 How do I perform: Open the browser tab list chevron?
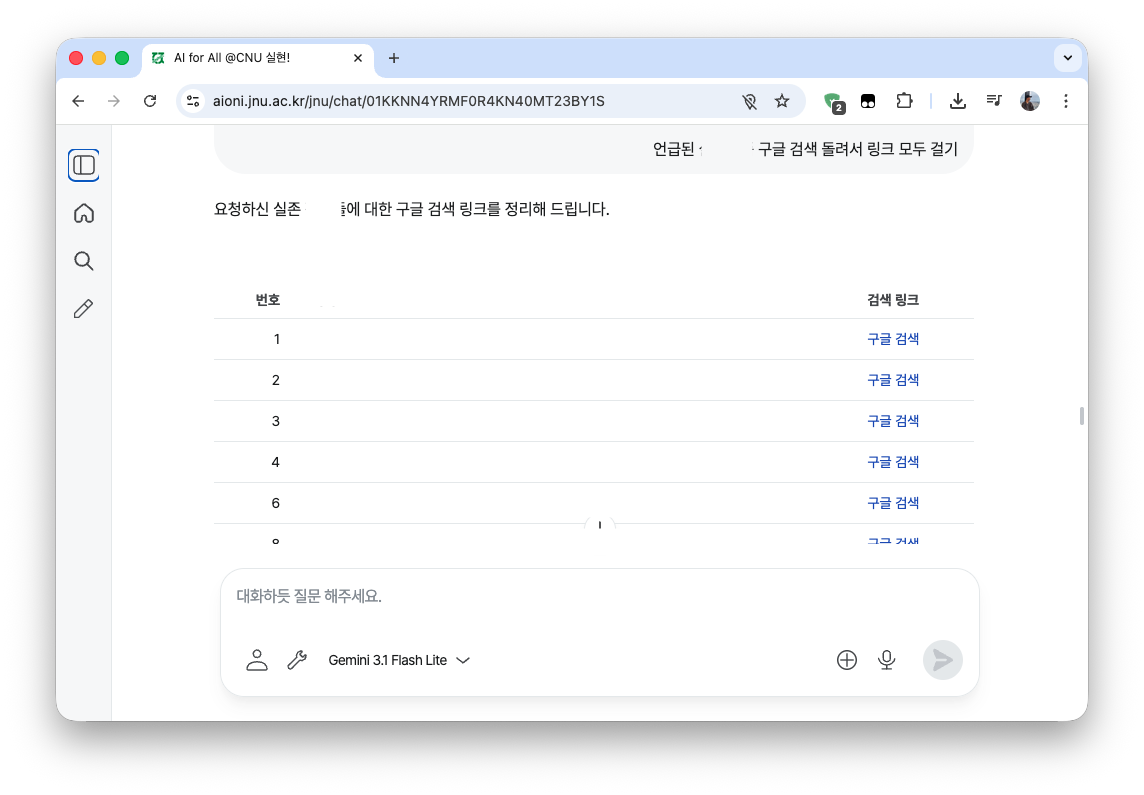[x=1067, y=58]
